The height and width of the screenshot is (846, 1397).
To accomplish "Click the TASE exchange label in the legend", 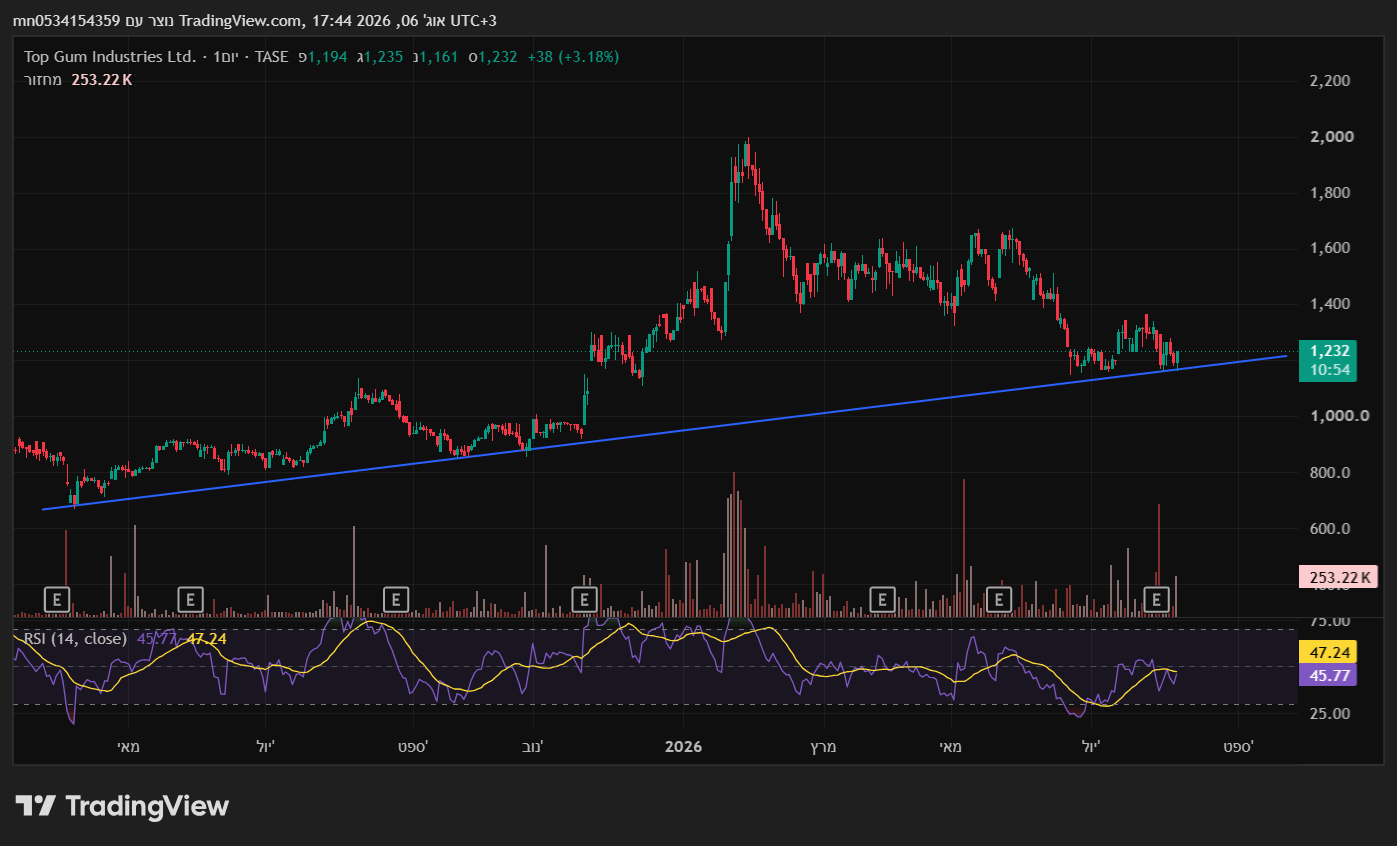I will [271, 57].
